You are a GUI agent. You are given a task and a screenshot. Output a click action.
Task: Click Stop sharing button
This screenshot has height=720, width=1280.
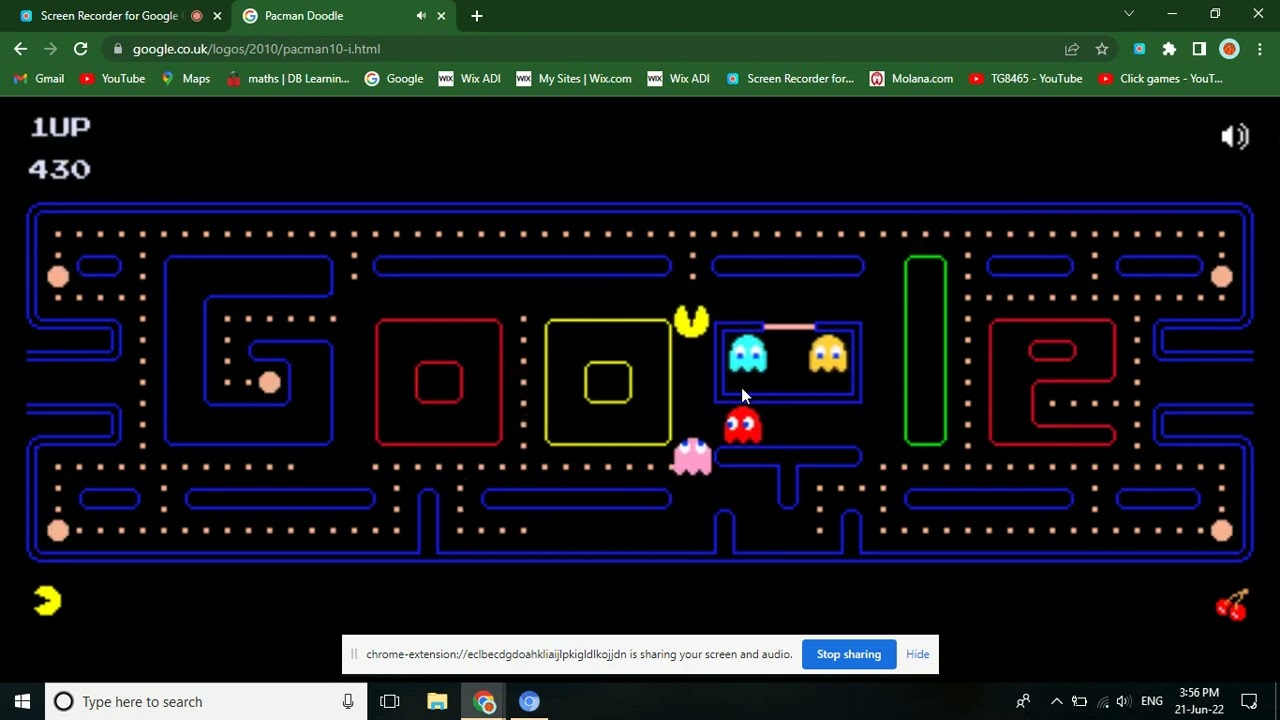pos(849,655)
